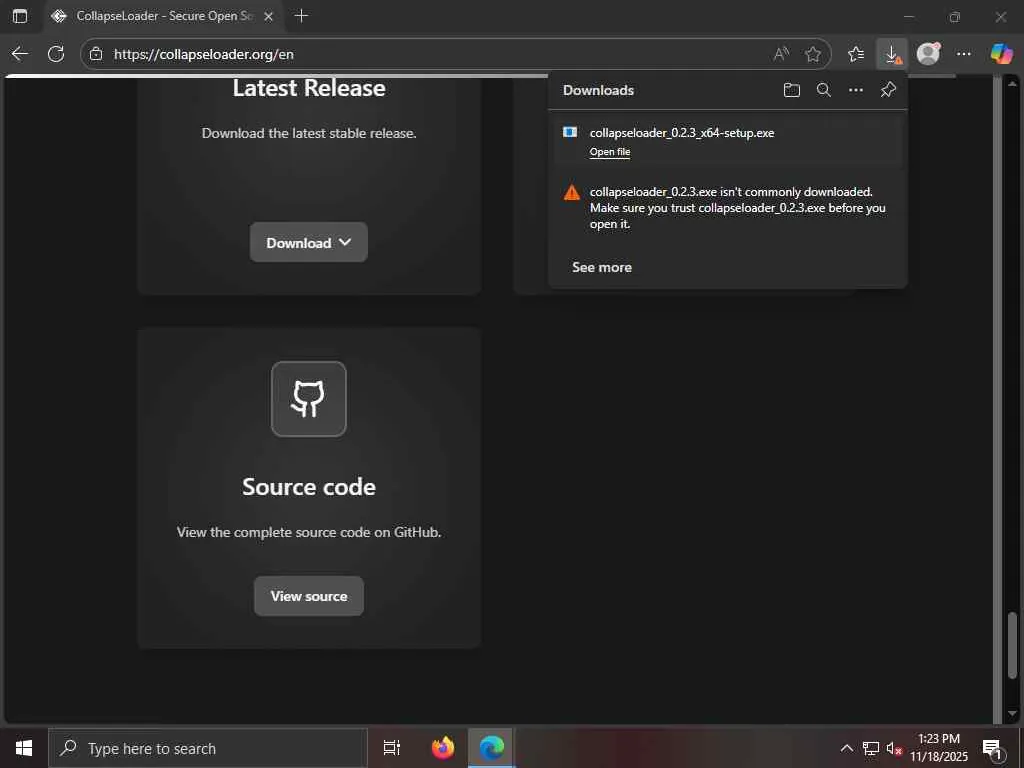Open a new tab with plus

point(301,16)
